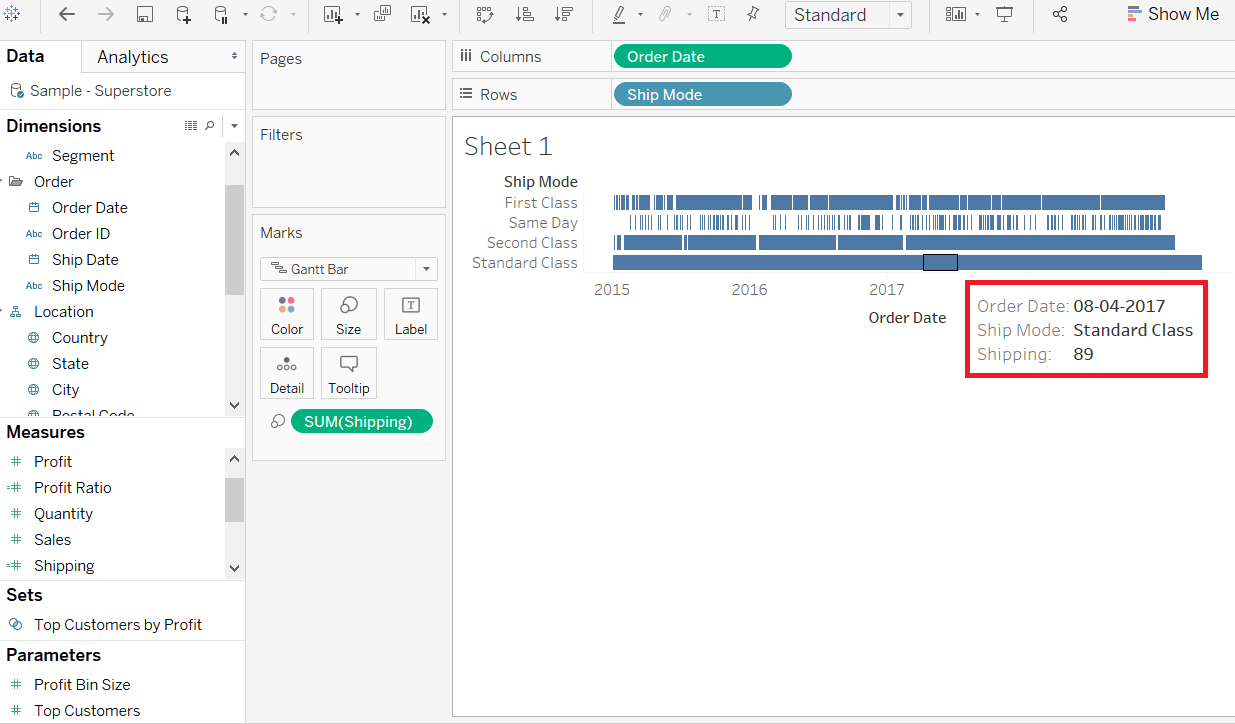Click the highlighted Standard Class Gantt bar
Screen dimensions: 1235x724
[x=940, y=262]
